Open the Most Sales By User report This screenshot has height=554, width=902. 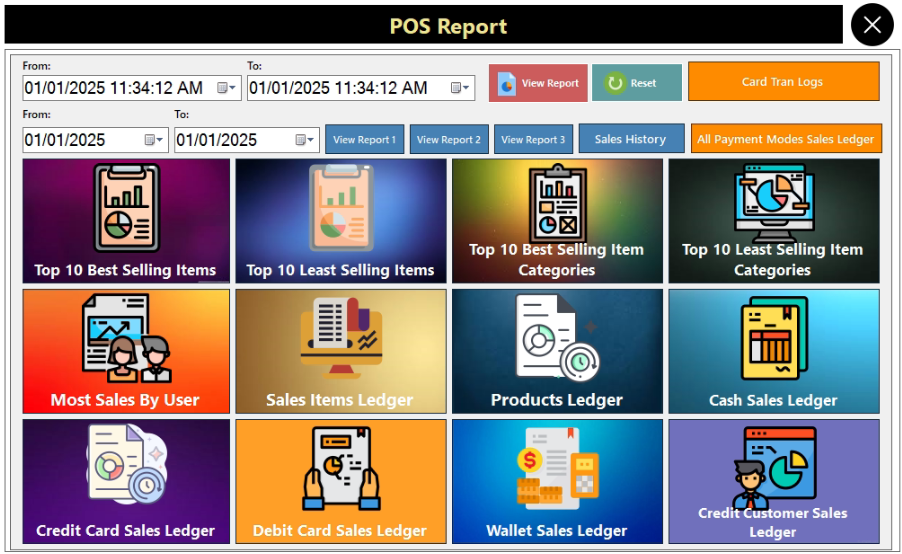click(x=126, y=351)
